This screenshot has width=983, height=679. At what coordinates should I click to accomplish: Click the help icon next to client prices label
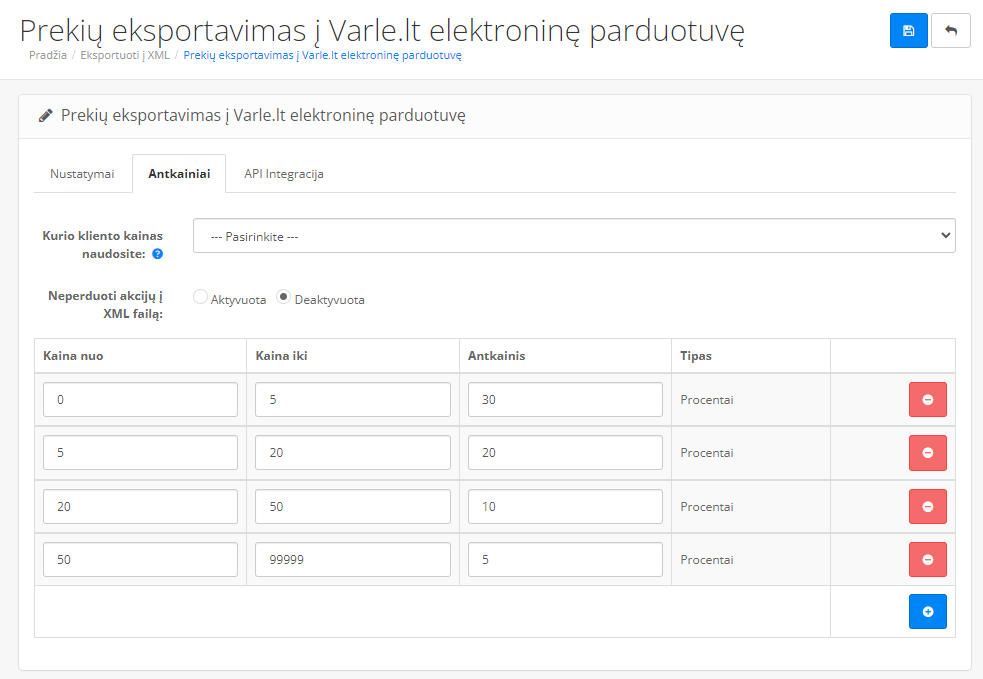(157, 254)
